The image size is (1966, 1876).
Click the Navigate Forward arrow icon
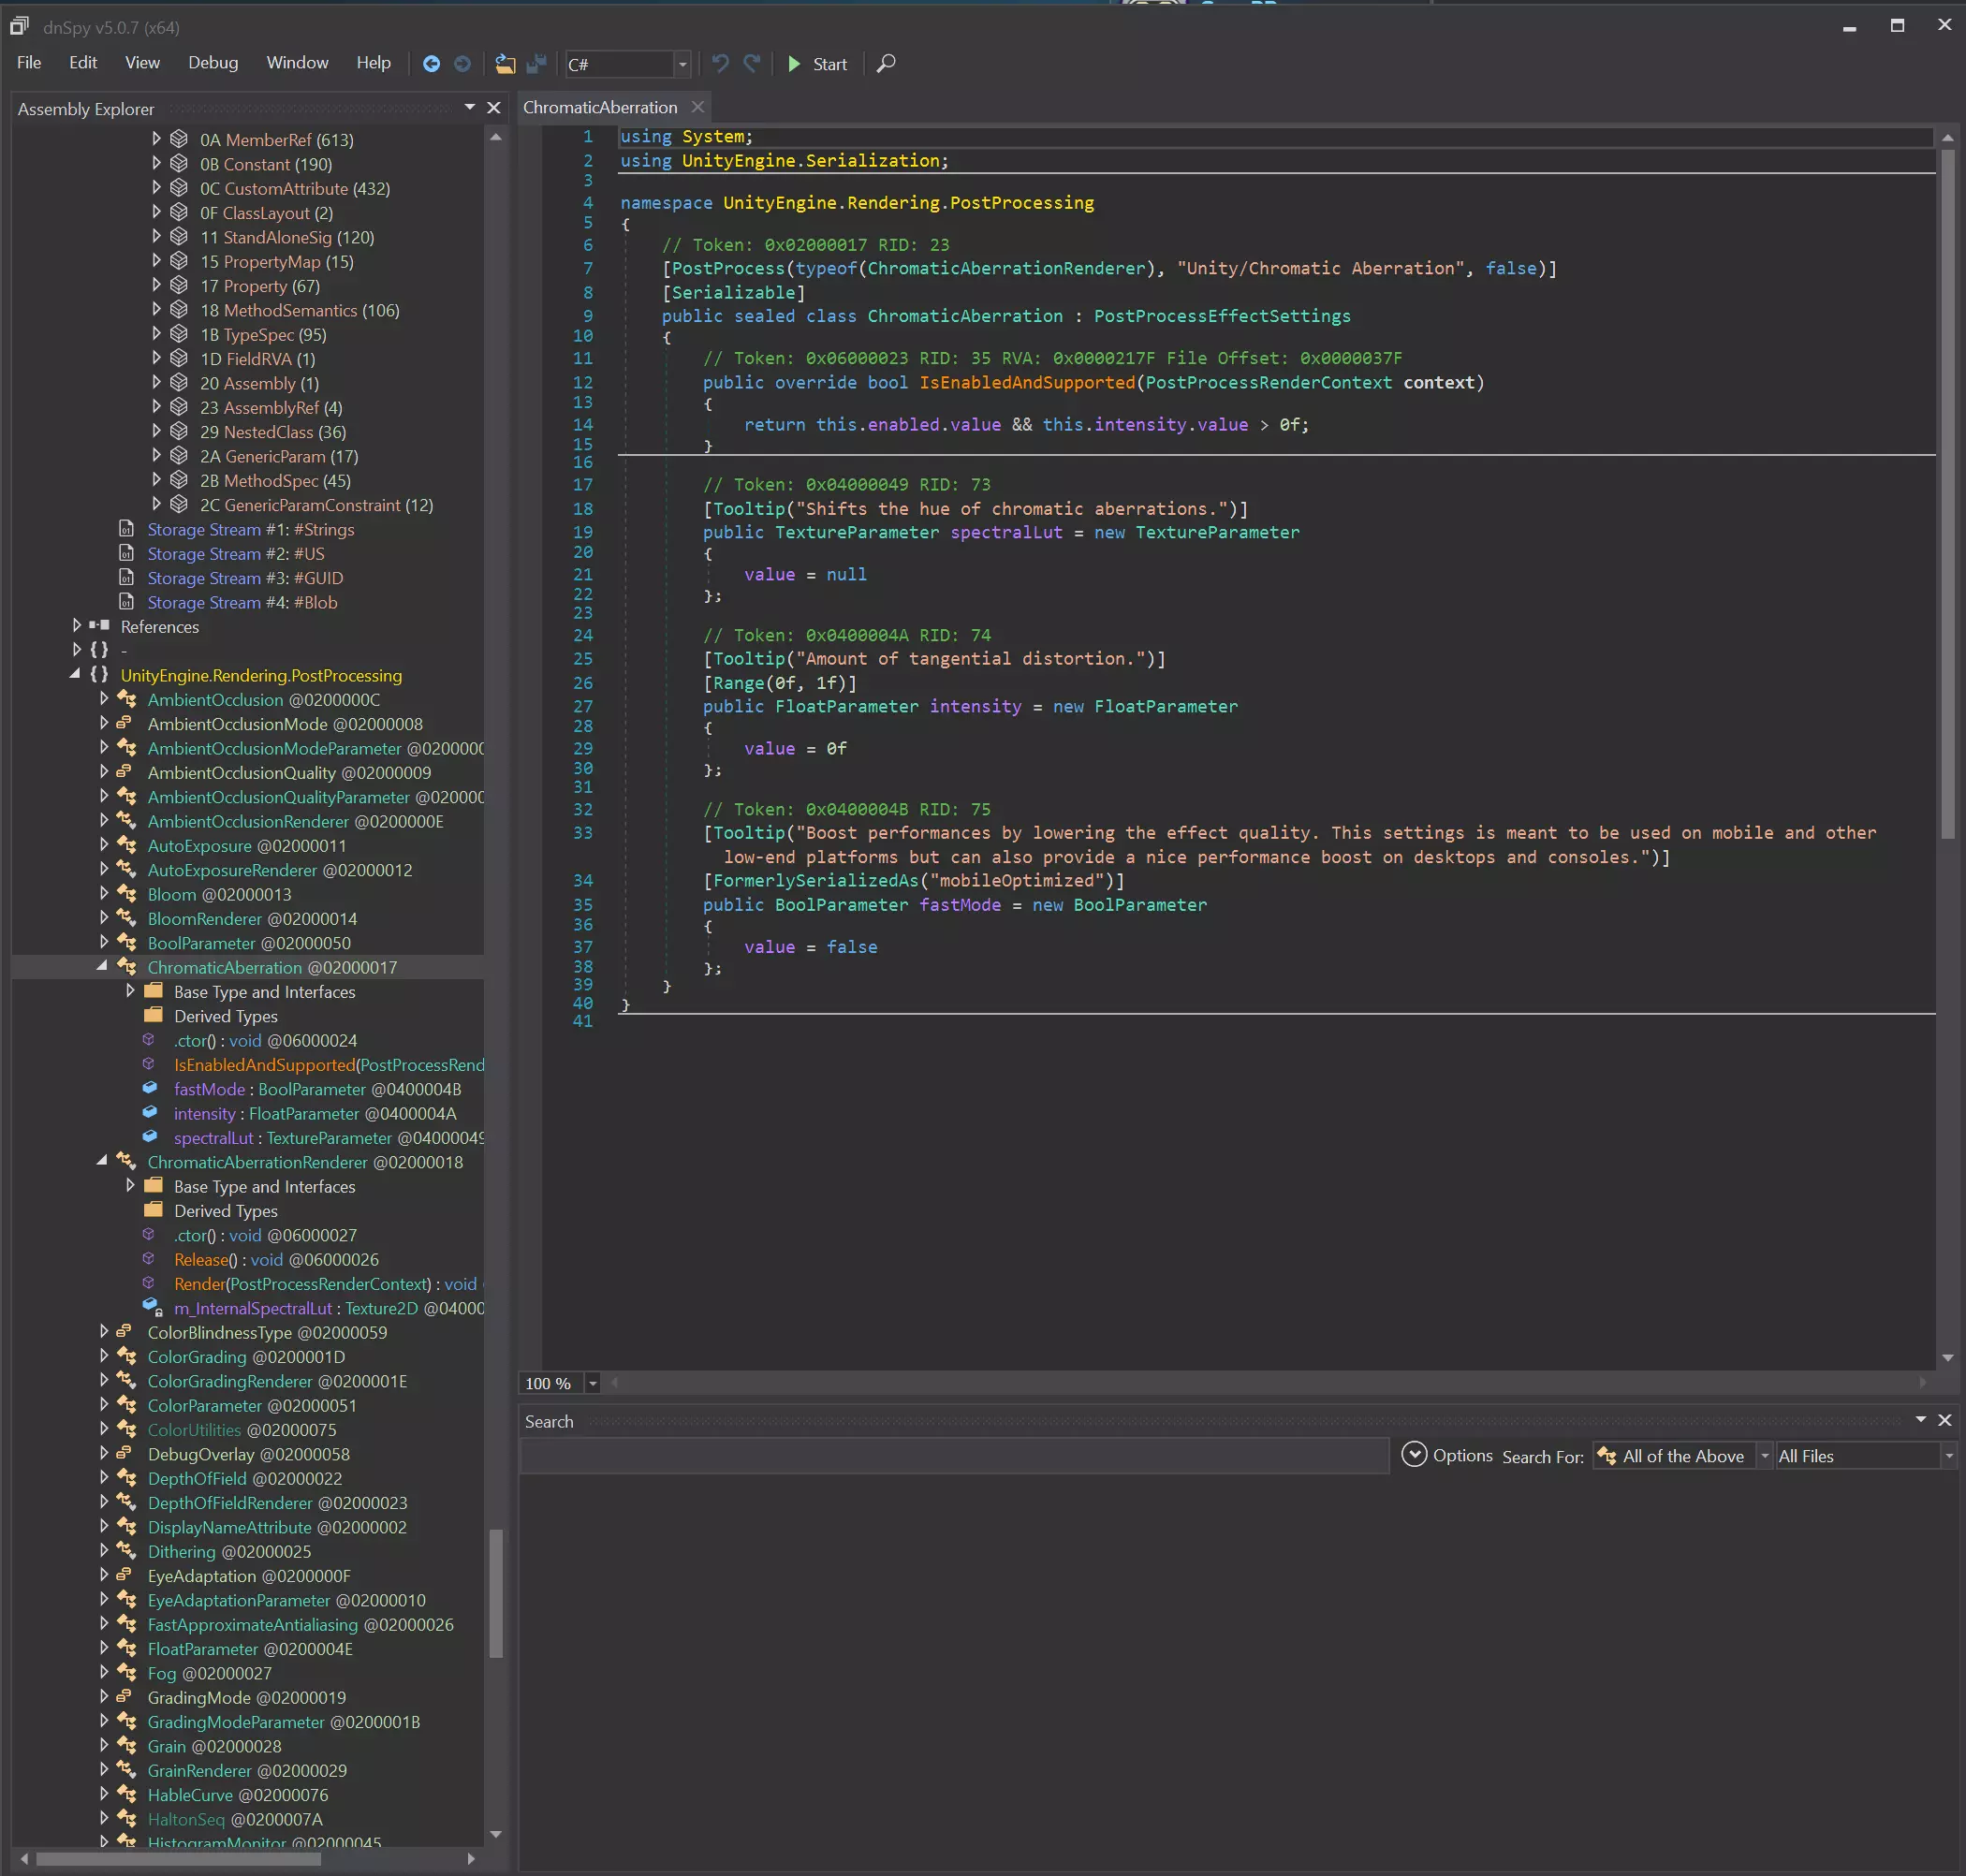(462, 64)
